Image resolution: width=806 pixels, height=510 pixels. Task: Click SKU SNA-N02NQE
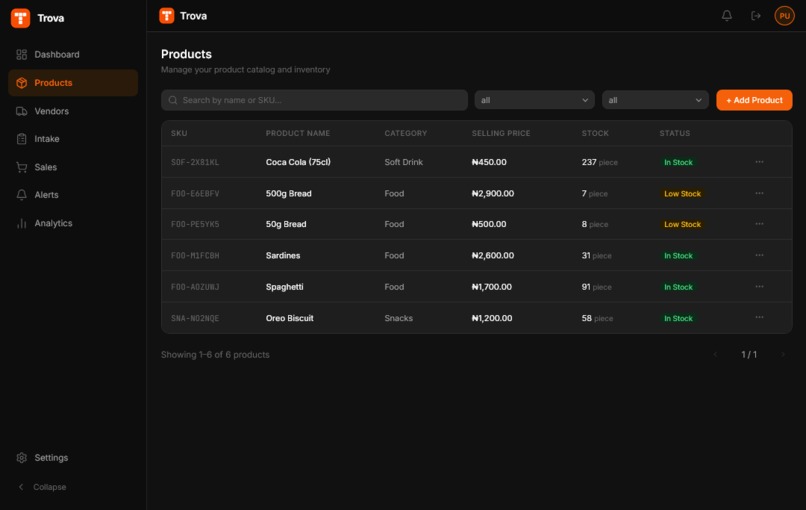click(195, 318)
